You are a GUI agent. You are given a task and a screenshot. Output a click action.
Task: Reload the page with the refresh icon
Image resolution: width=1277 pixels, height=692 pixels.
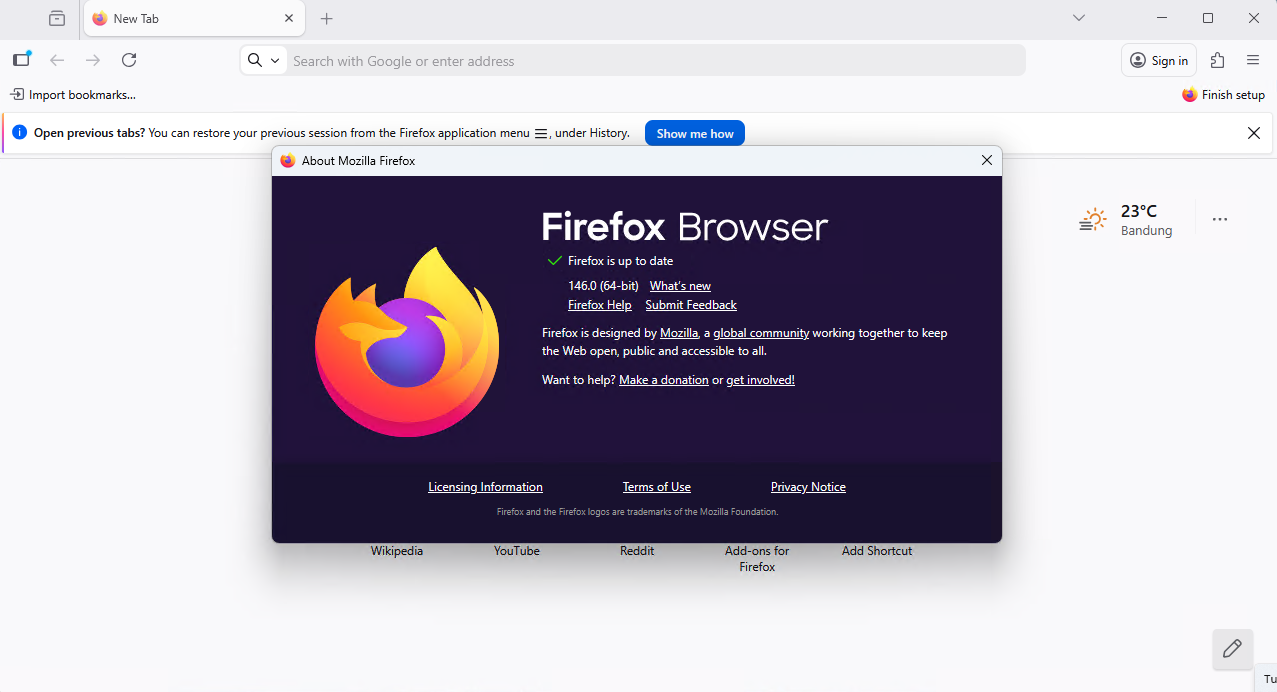(129, 60)
